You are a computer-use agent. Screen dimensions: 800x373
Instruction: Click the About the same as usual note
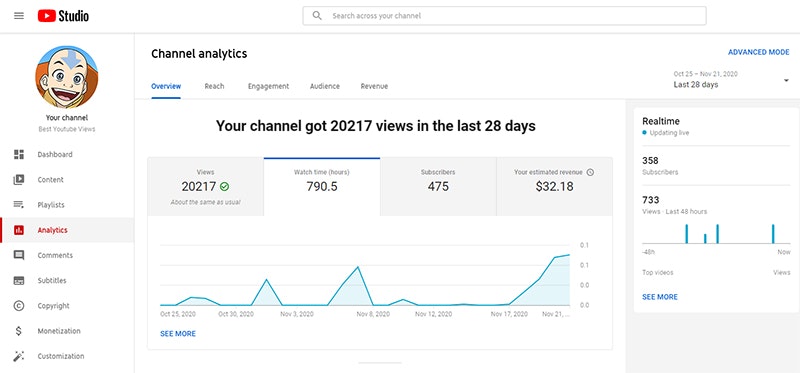pyautogui.click(x=206, y=202)
